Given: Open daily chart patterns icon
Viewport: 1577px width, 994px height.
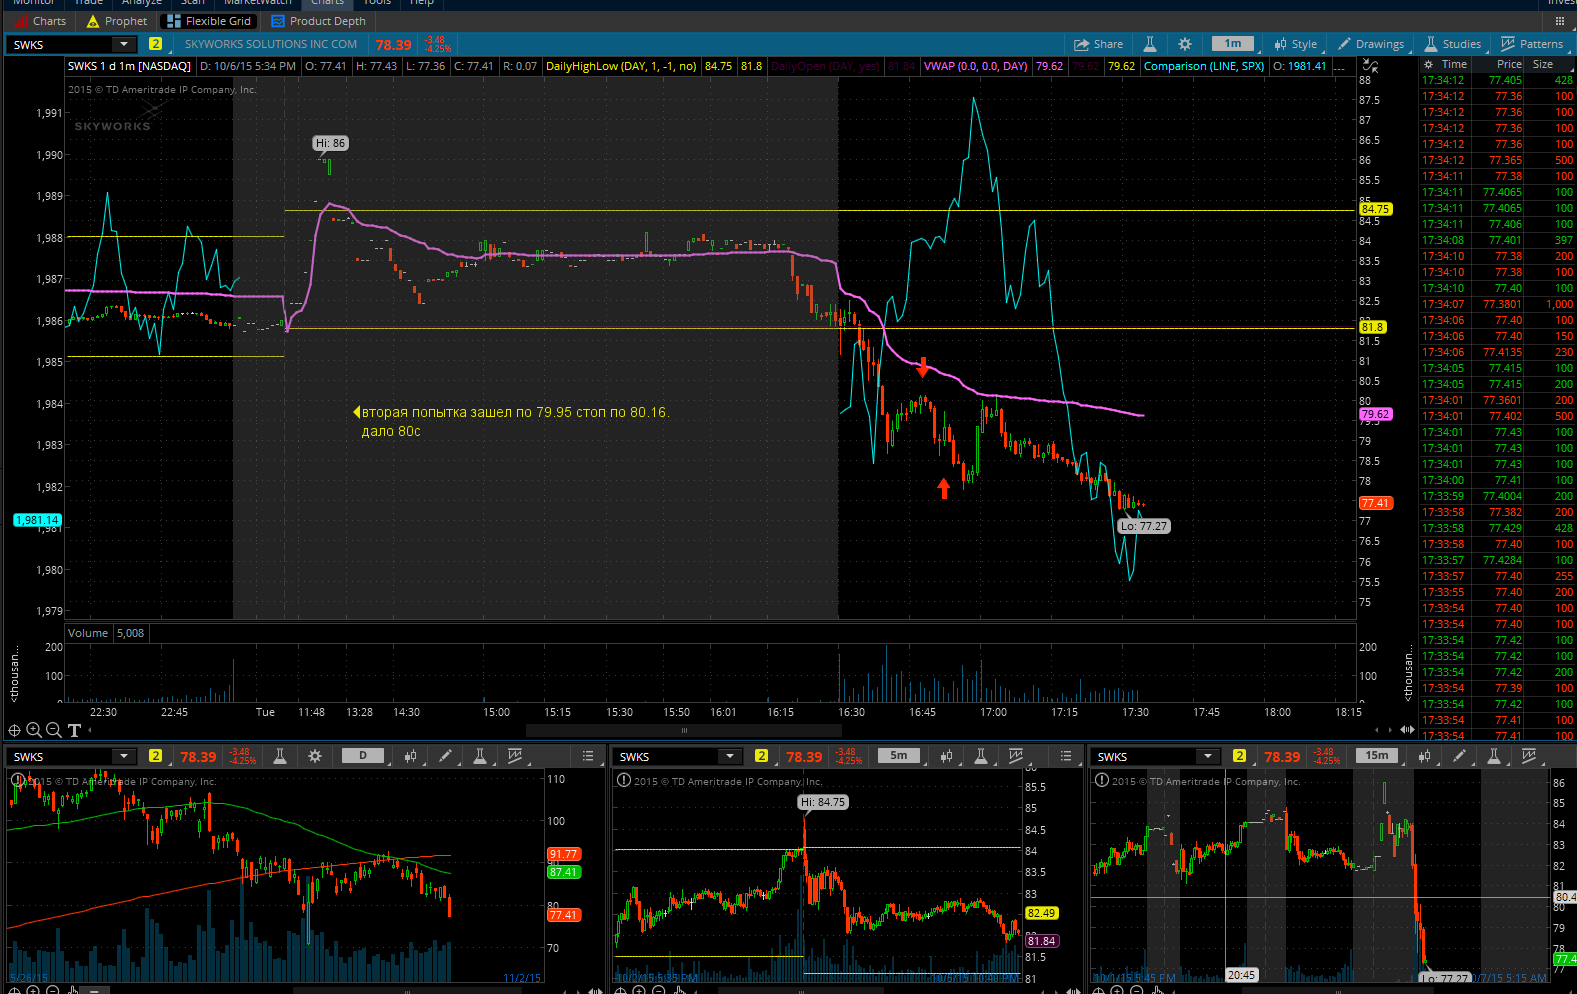Looking at the screenshot, I should pyautogui.click(x=515, y=756).
